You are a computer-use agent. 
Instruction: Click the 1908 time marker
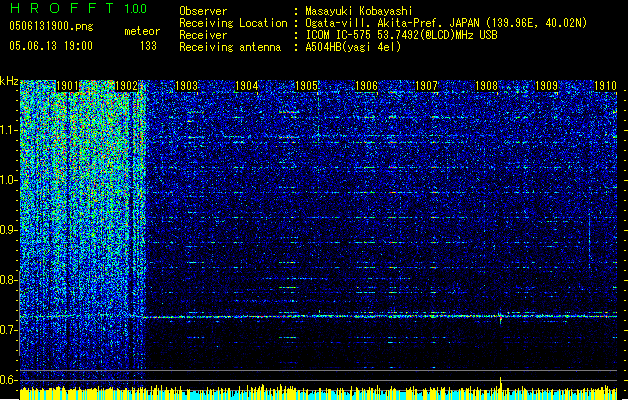[486, 86]
